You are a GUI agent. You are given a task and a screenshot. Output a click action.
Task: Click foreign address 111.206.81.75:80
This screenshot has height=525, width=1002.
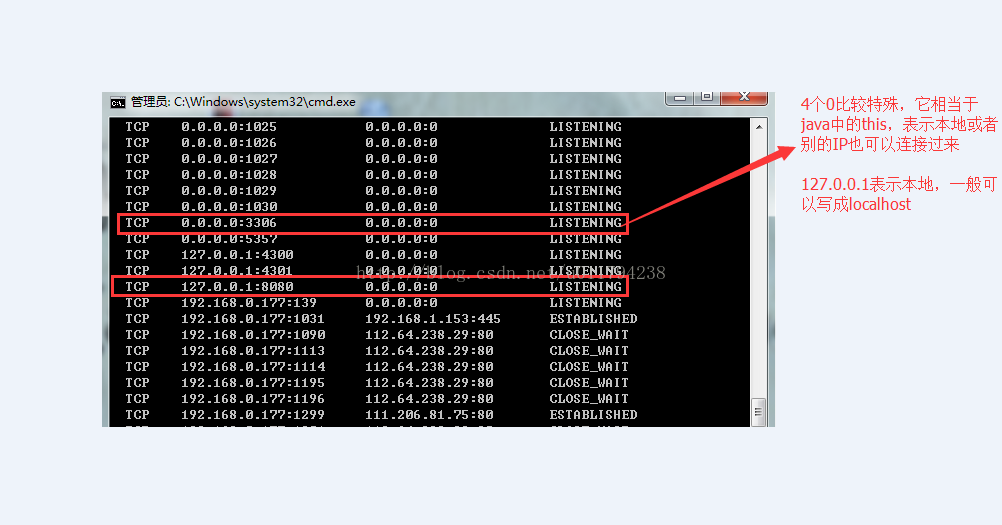(429, 414)
